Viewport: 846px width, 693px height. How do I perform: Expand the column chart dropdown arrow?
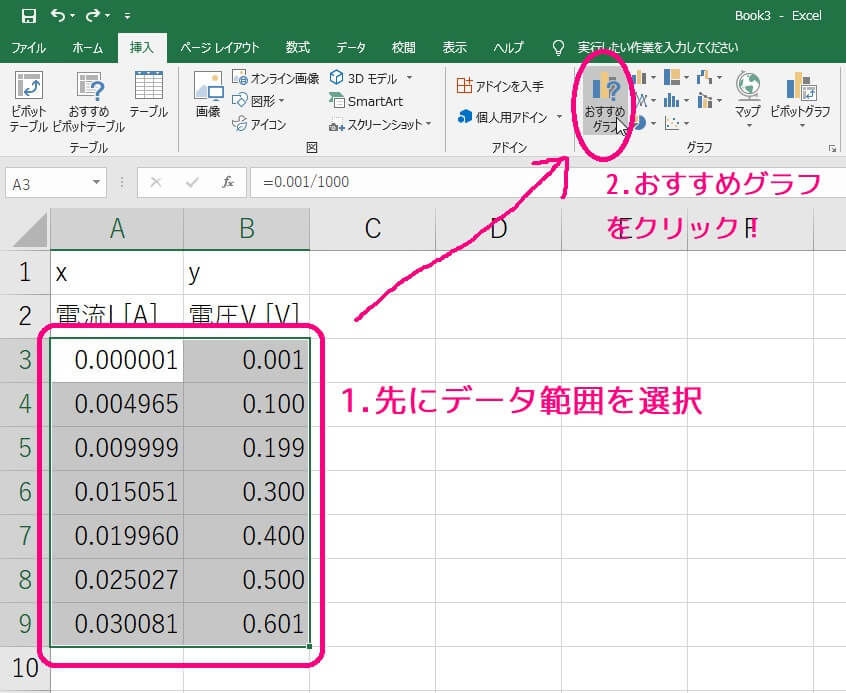(x=653, y=78)
